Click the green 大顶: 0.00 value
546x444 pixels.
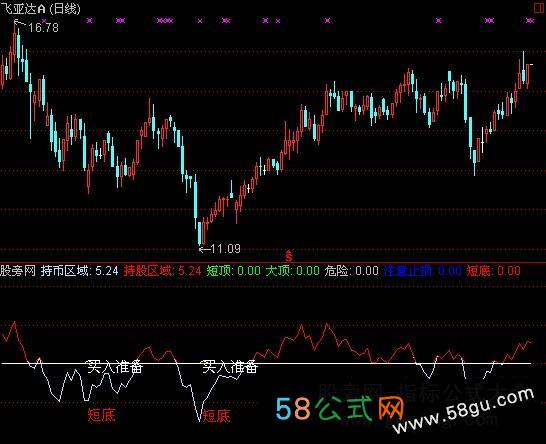pos(292,271)
